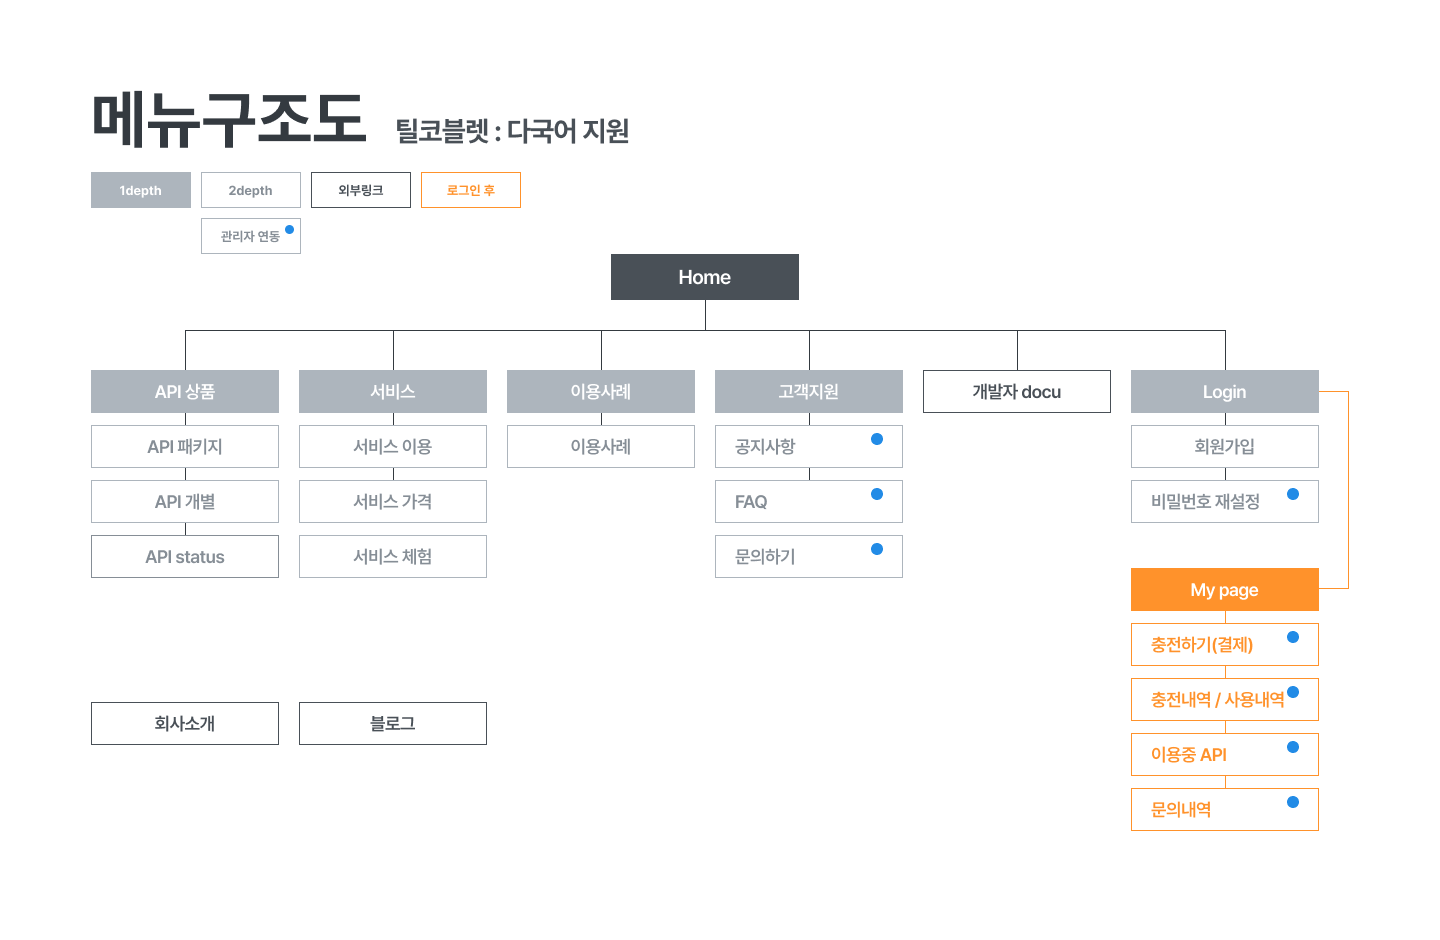Select the Login menu header
The image size is (1440, 940).
click(1225, 392)
